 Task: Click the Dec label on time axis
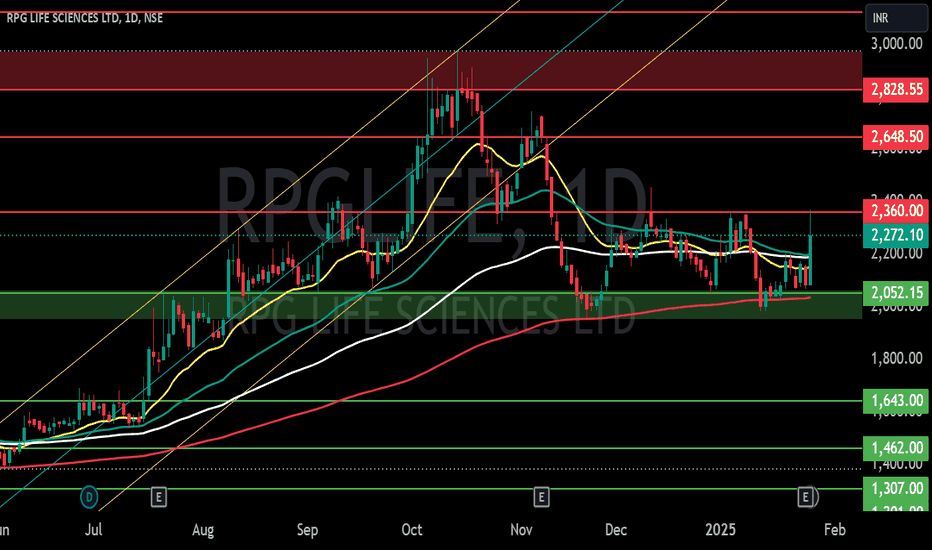pos(616,529)
